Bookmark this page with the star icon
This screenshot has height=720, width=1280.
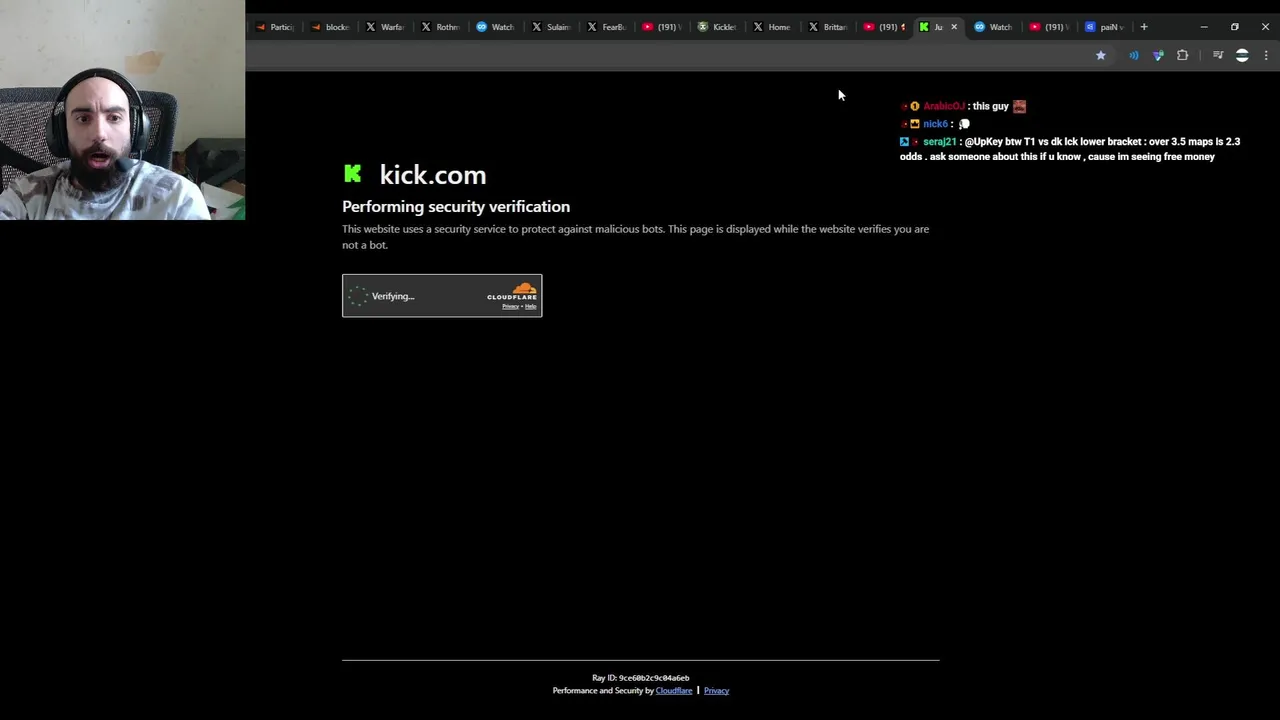(x=1101, y=56)
